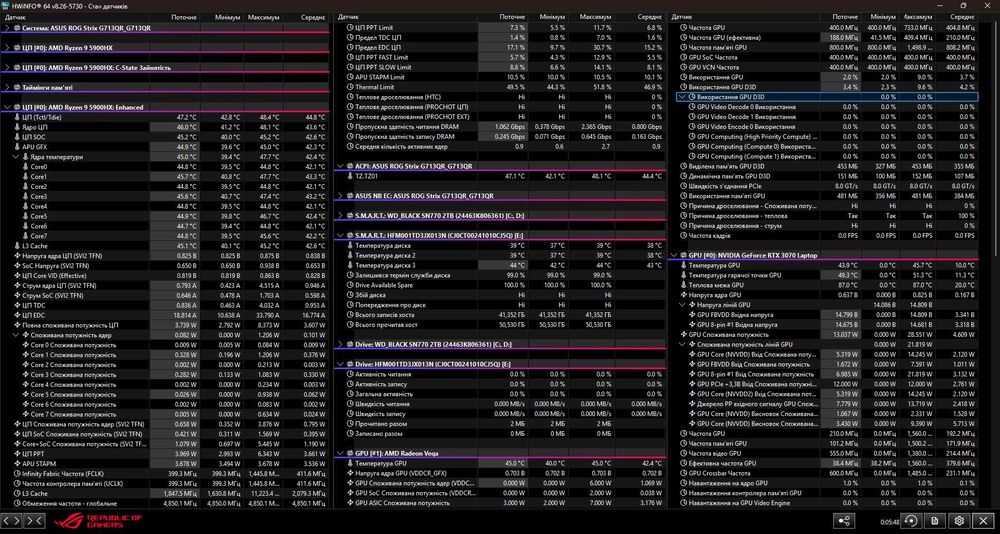The width and height of the screenshot is (1000, 534).
Task: Click chip icon beside GPU [#1]: AMD Radeon Vega
Action: tap(349, 454)
